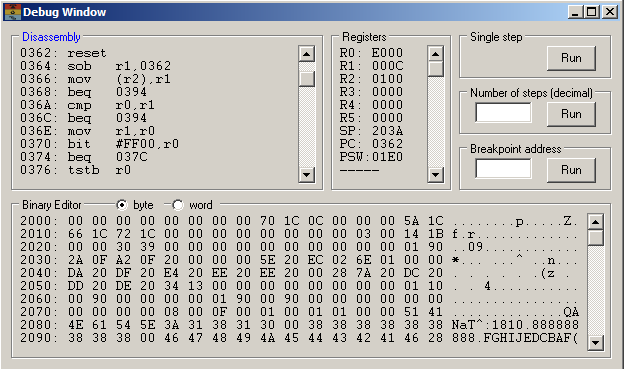Click Binary Editor scrollbar down arrow
The width and height of the screenshot is (624, 369).
pyautogui.click(x=595, y=342)
